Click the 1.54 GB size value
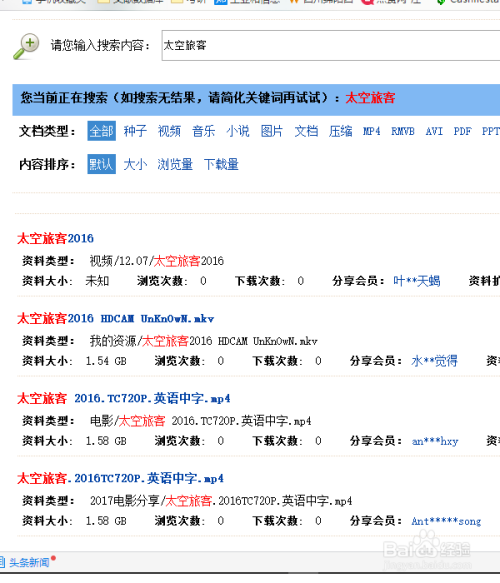The height and width of the screenshot is (583, 500). 106,361
